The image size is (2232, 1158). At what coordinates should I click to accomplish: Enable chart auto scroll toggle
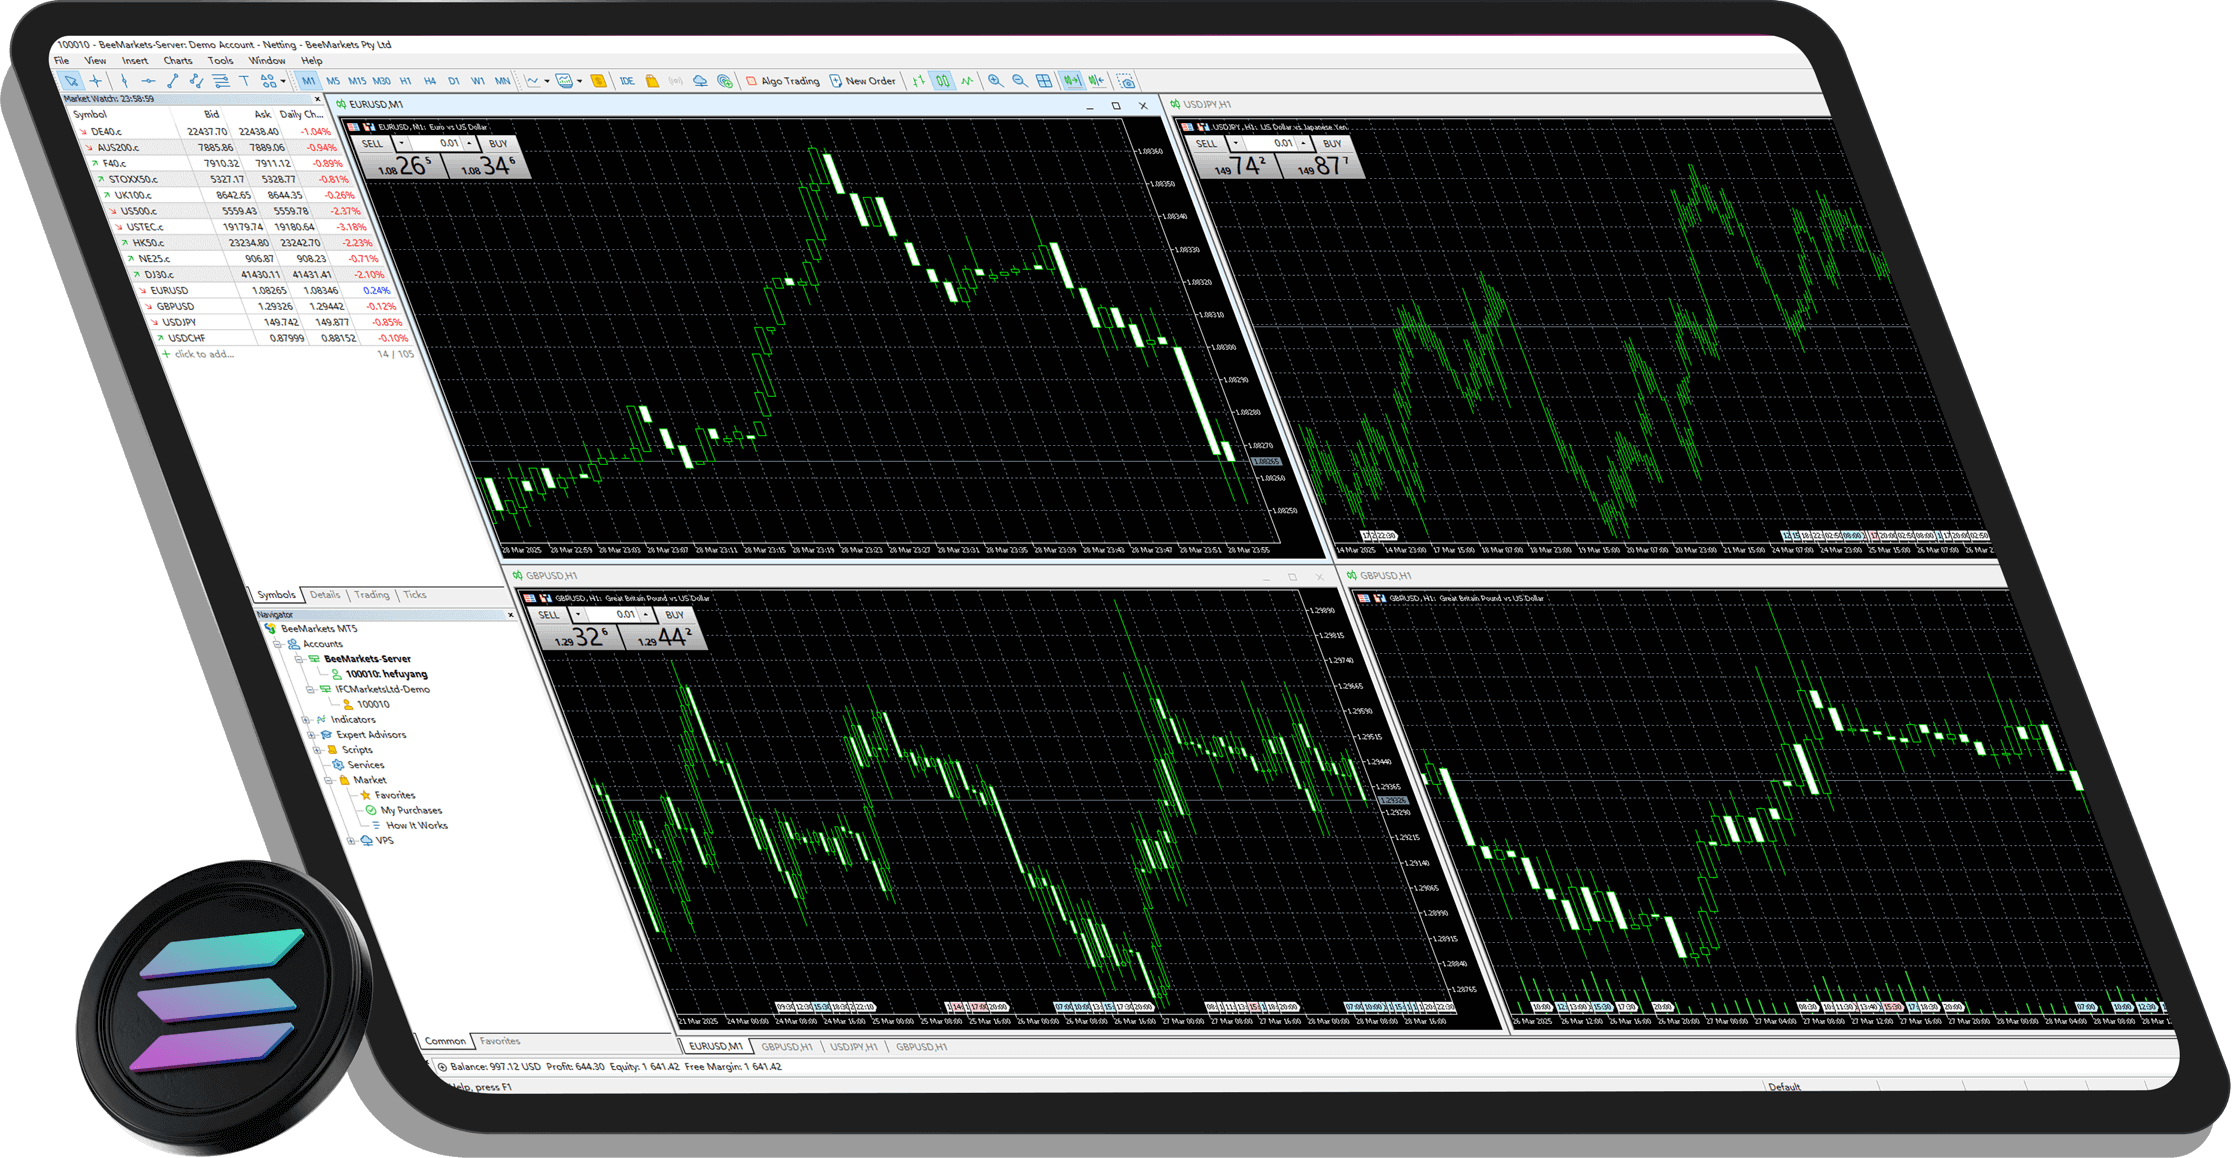[1072, 81]
